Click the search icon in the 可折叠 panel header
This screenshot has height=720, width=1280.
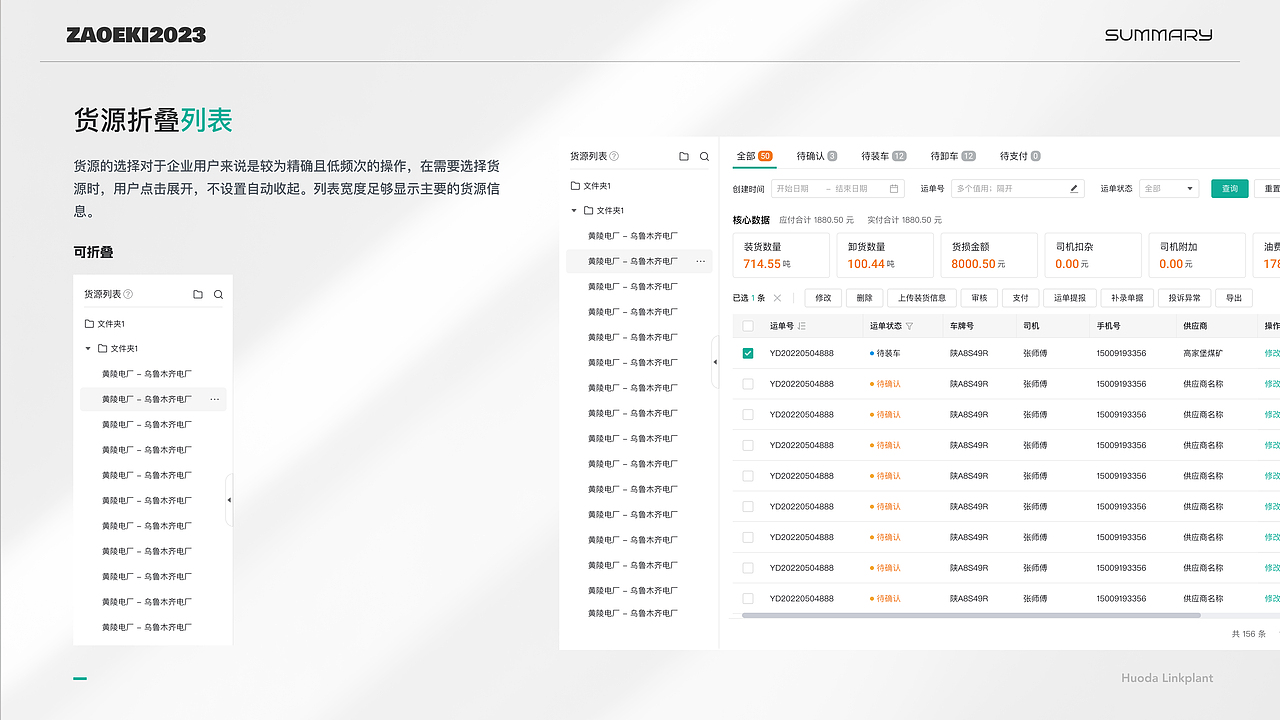(x=218, y=295)
